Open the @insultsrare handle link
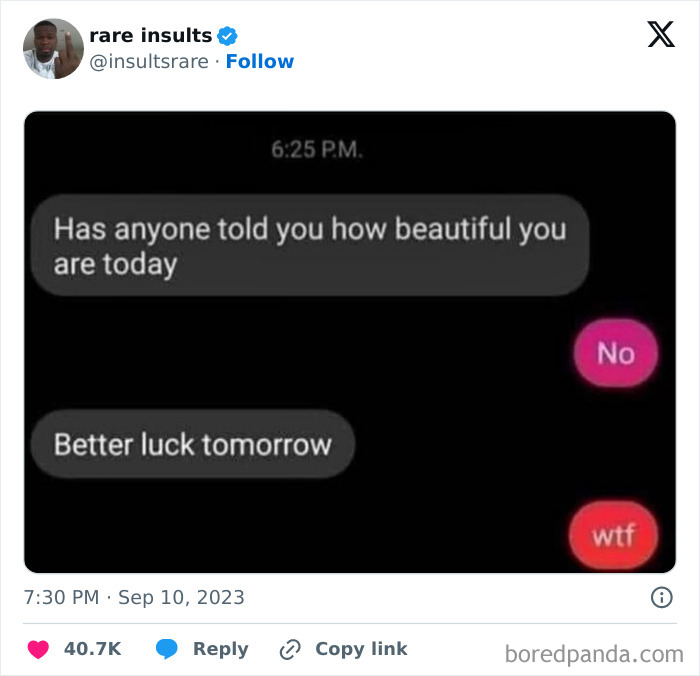The height and width of the screenshot is (676, 700). (x=151, y=62)
